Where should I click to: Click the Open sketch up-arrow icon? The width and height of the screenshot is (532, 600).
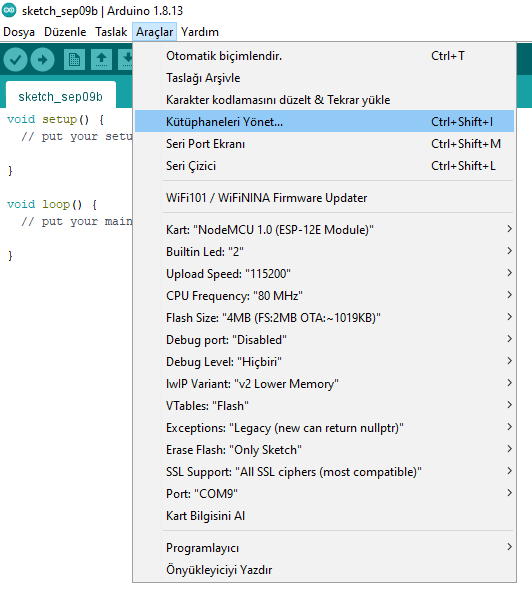[x=101, y=60]
